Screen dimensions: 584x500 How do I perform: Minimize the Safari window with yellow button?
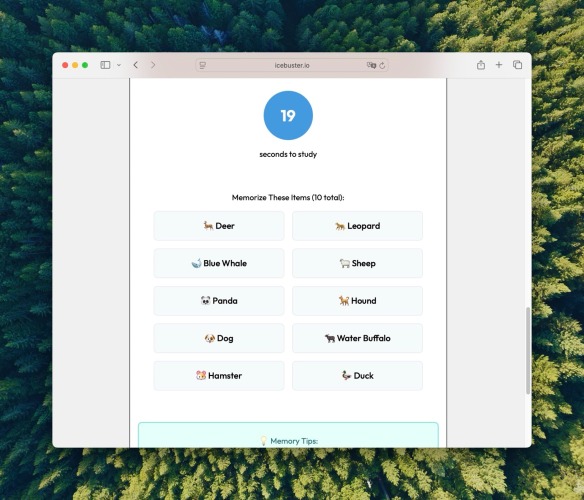pyautogui.click(x=75, y=65)
